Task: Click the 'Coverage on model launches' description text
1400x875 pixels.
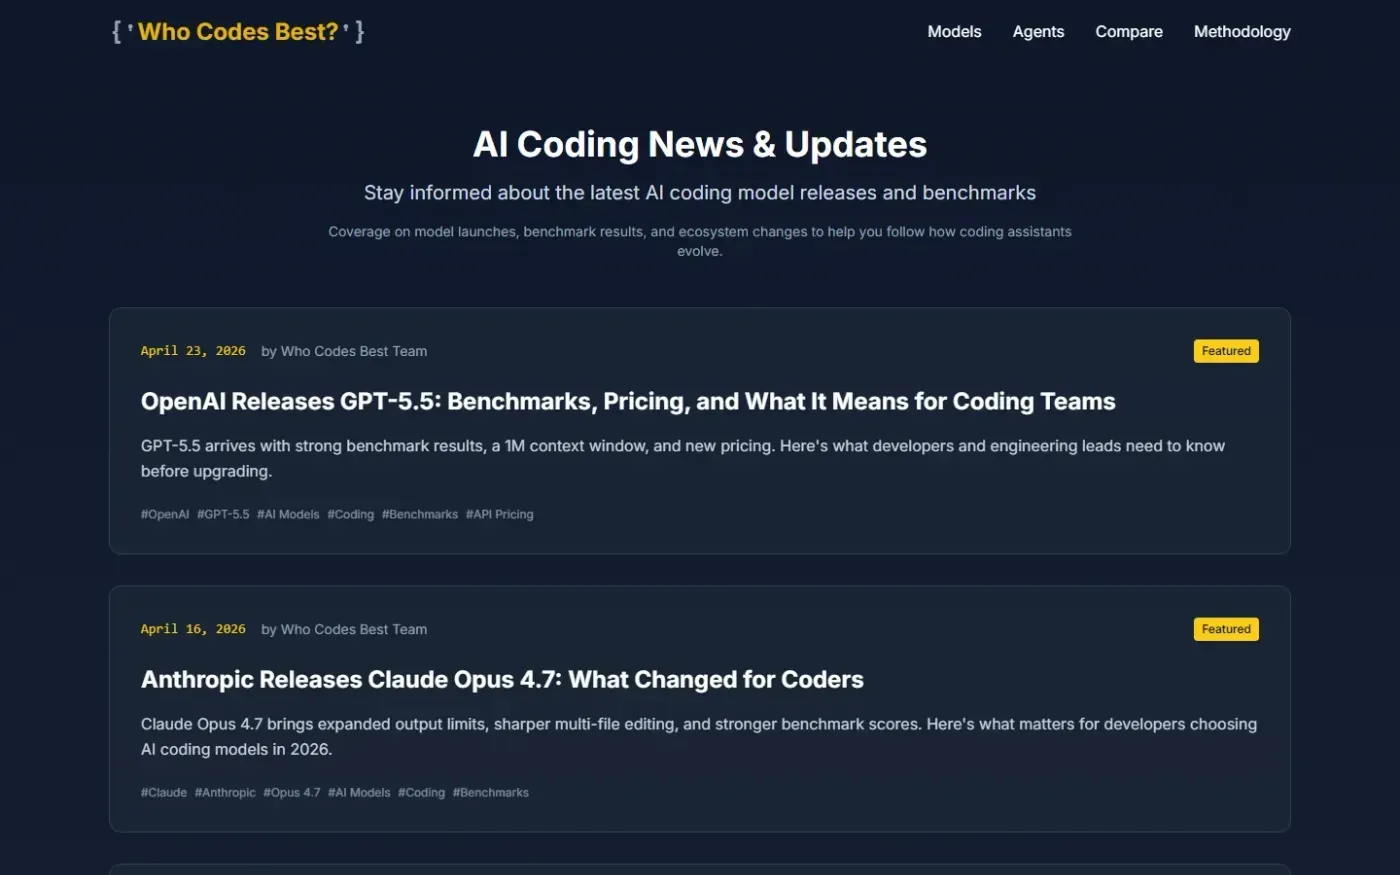Action: pos(700,241)
